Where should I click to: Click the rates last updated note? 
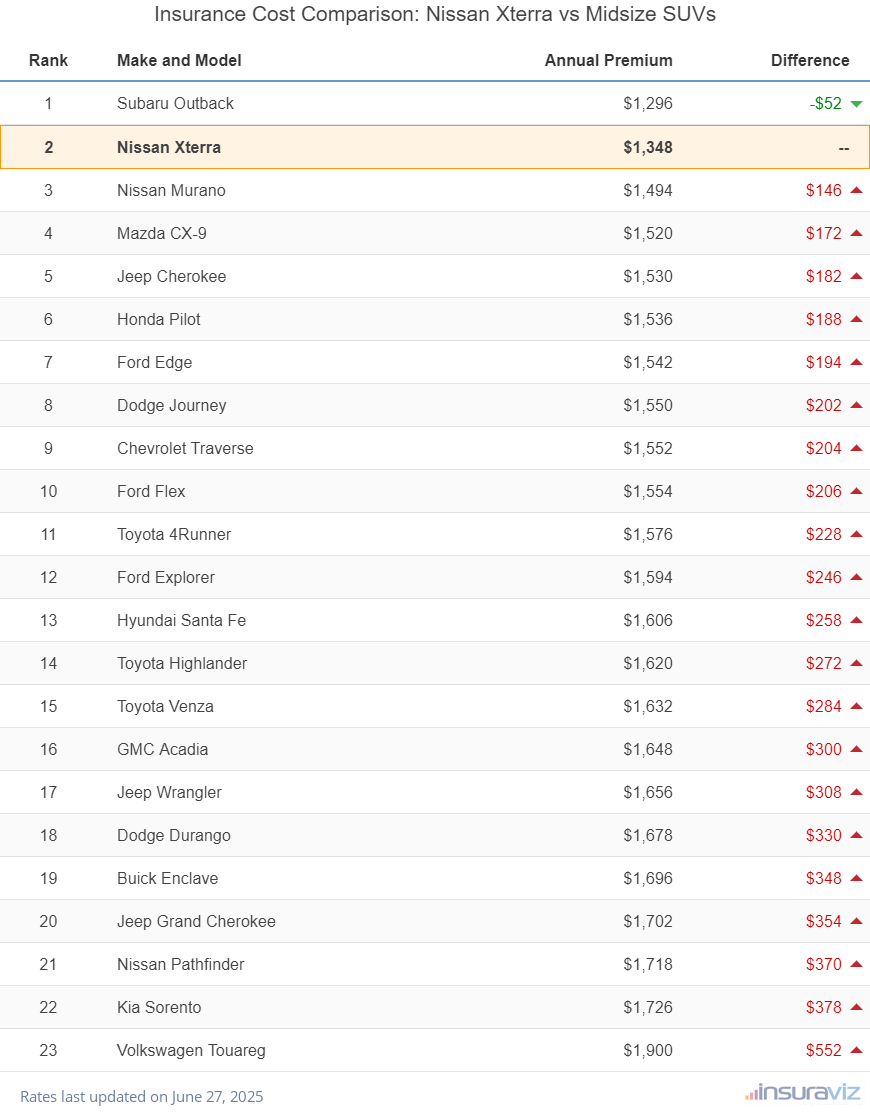pyautogui.click(x=142, y=1096)
